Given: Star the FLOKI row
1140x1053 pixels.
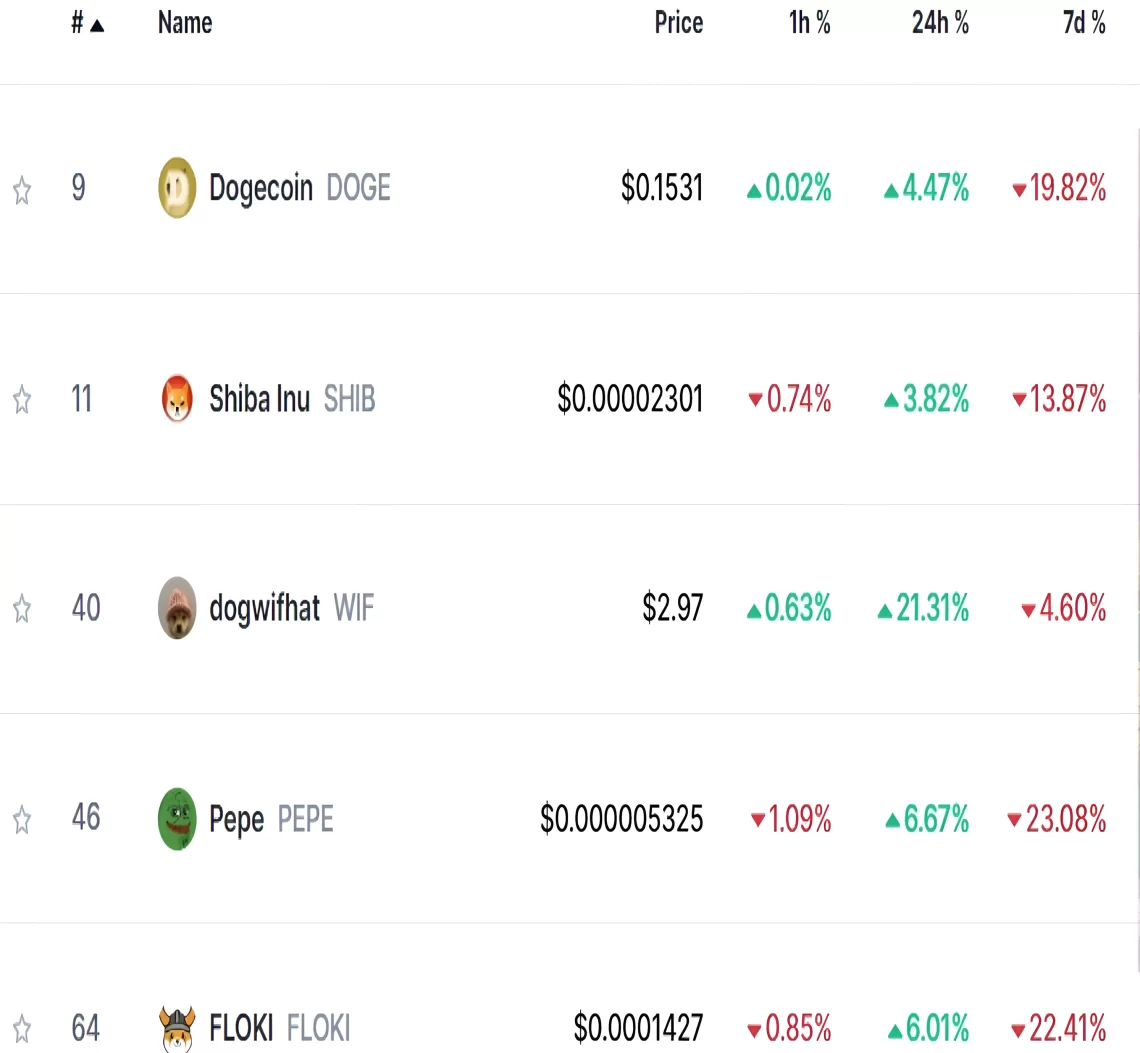Looking at the screenshot, I should click(x=22, y=1028).
